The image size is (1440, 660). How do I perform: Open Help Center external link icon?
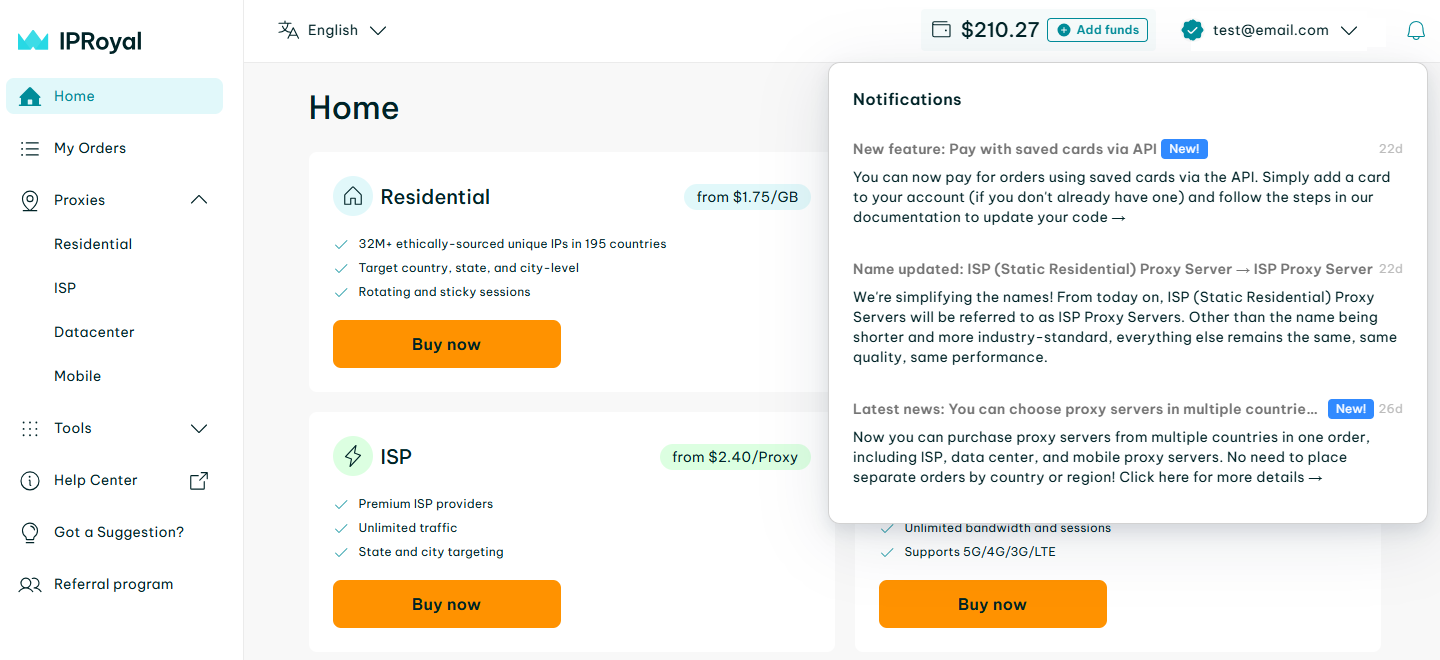tap(199, 480)
